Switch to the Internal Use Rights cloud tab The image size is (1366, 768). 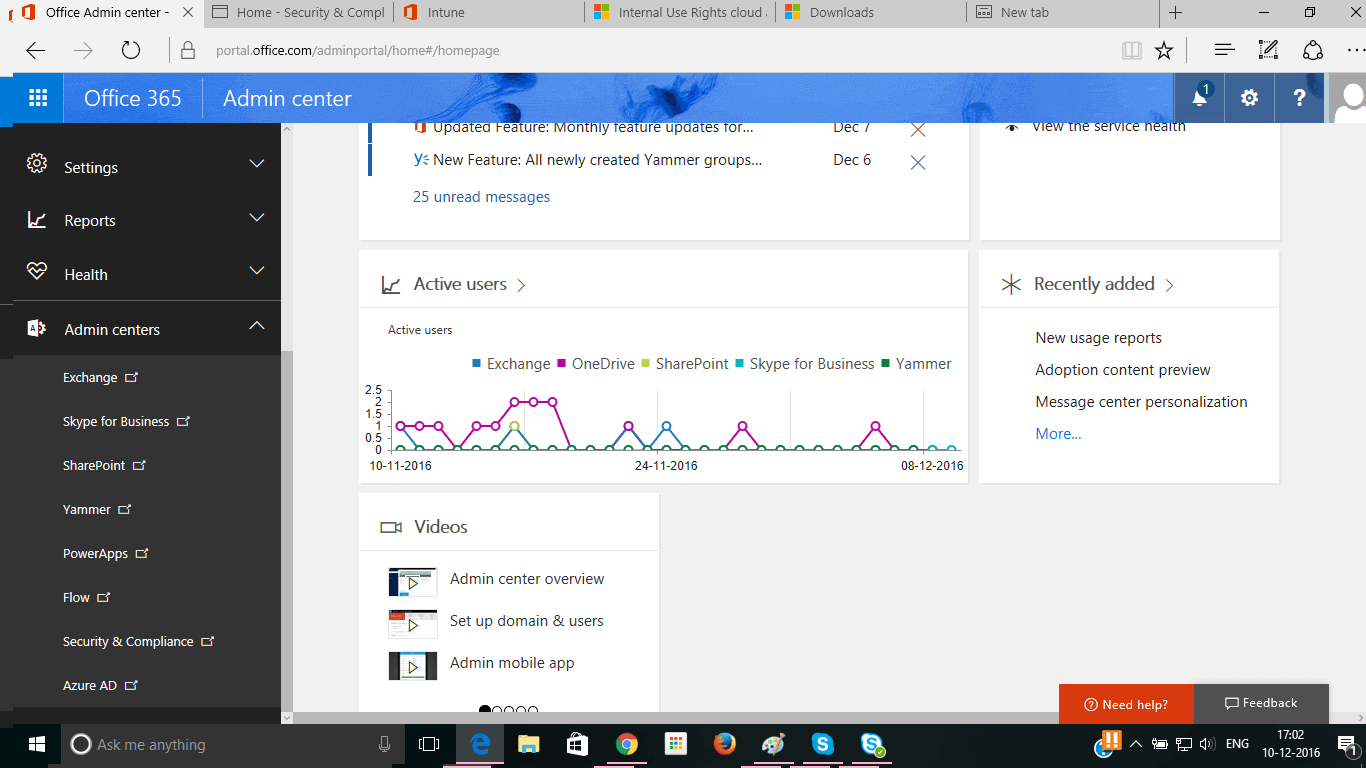[x=680, y=13]
